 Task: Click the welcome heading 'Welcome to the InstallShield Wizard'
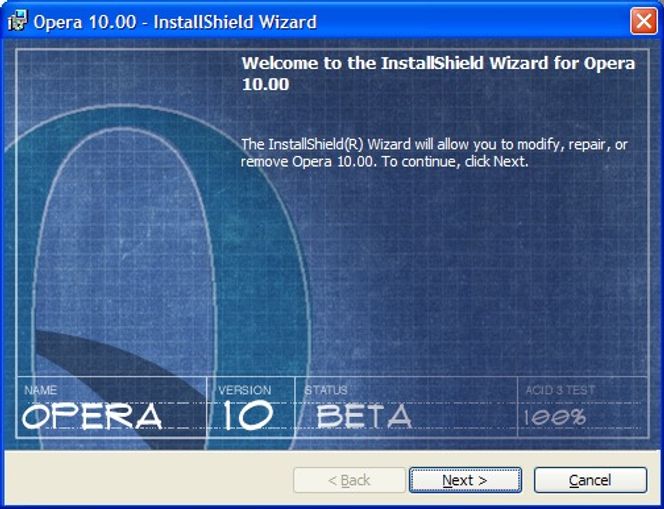click(439, 73)
